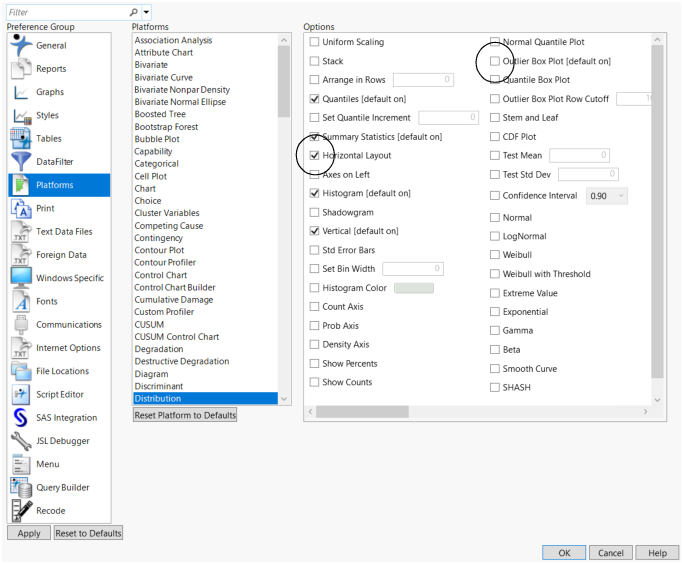This screenshot has width=682, height=564.
Task: Click the Platforms list scroll-down arrow
Action: pyautogui.click(x=284, y=399)
